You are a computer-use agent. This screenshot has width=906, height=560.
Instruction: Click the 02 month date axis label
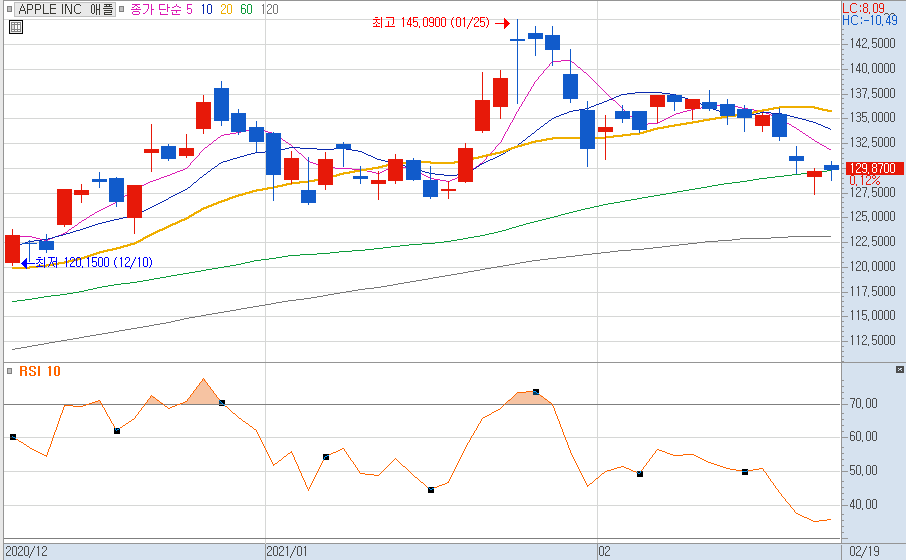click(604, 551)
